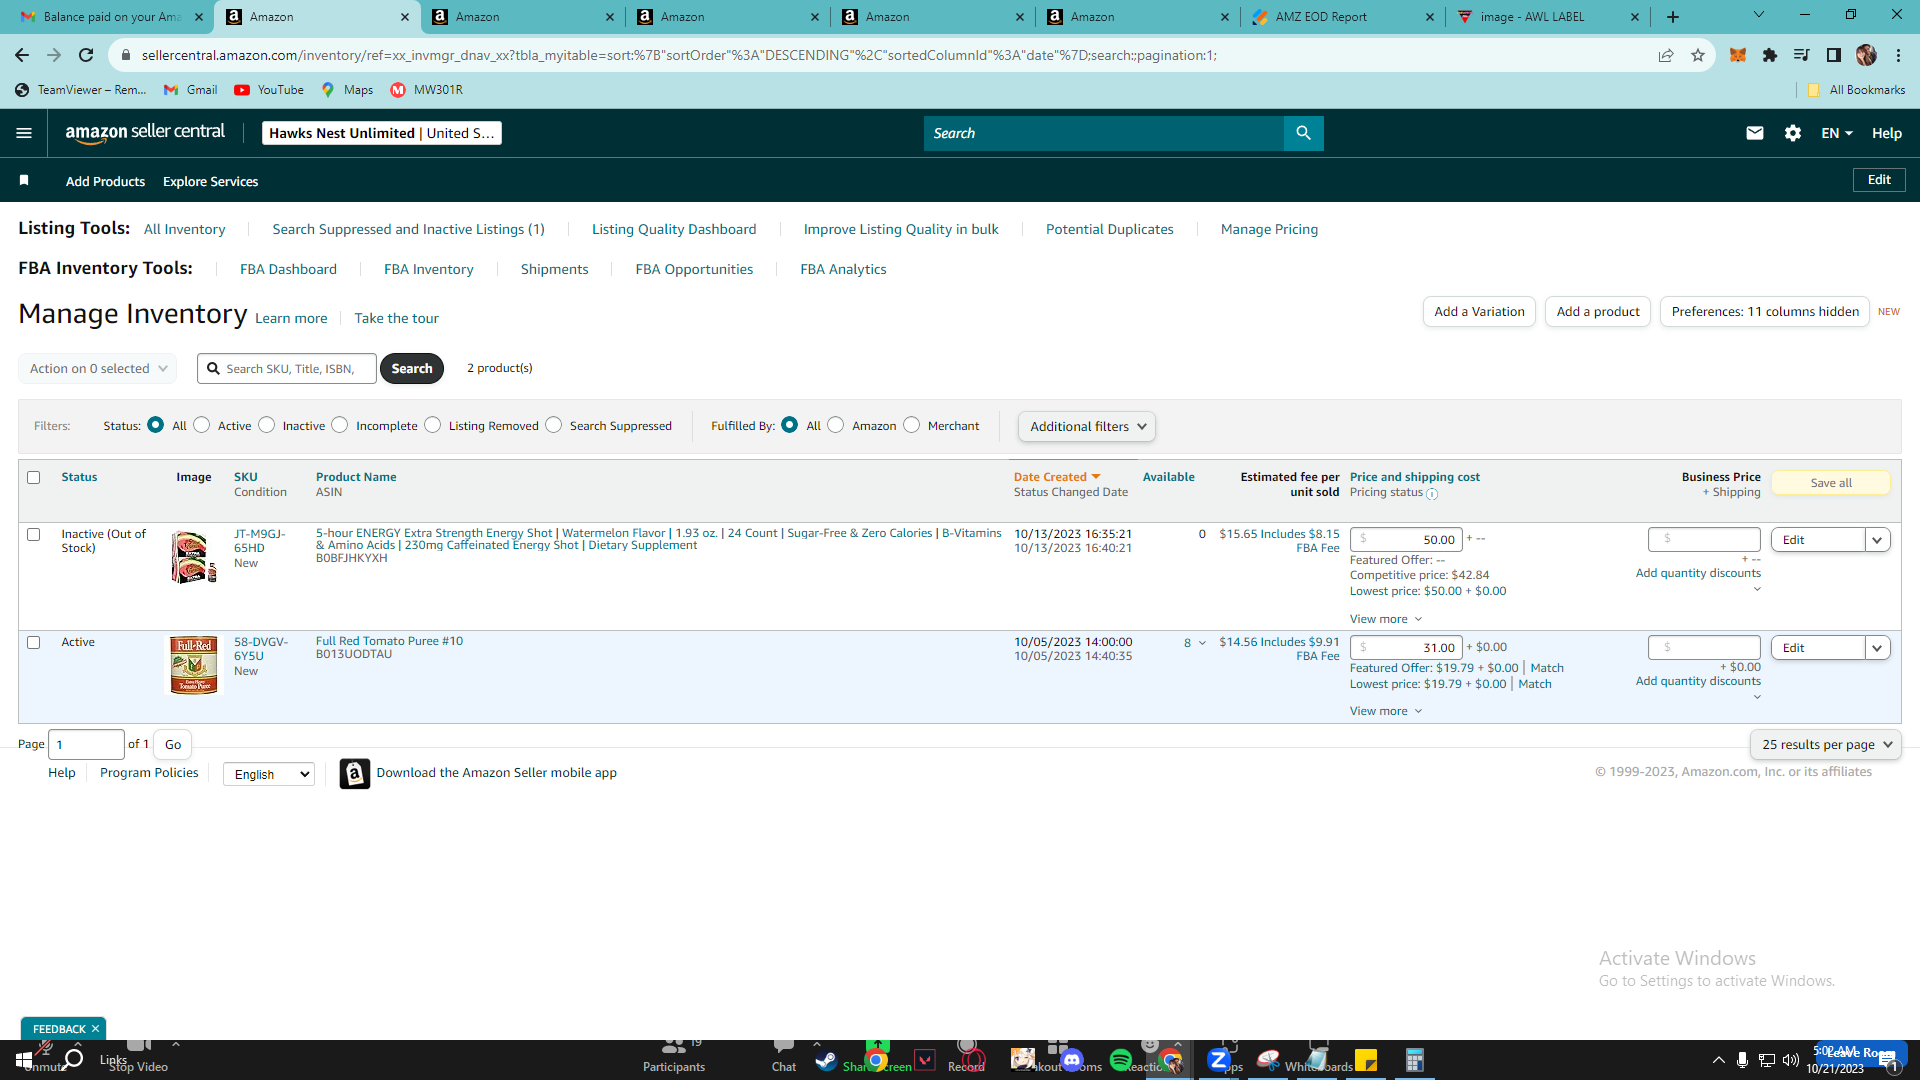The image size is (1920, 1080).
Task: Click the bookmark flag icon beside Add Products
Action: point(24,181)
